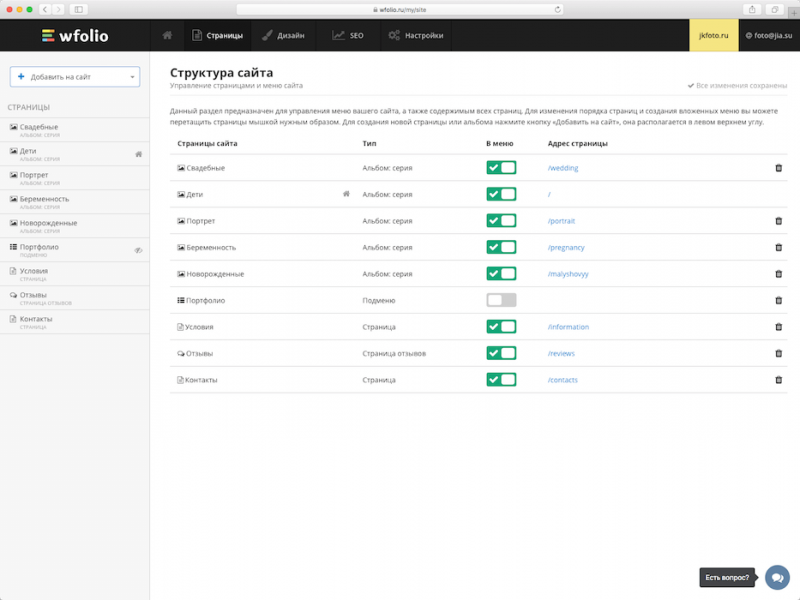800x600 pixels.
Task: Open the /wedding page address link
Action: 563,168
